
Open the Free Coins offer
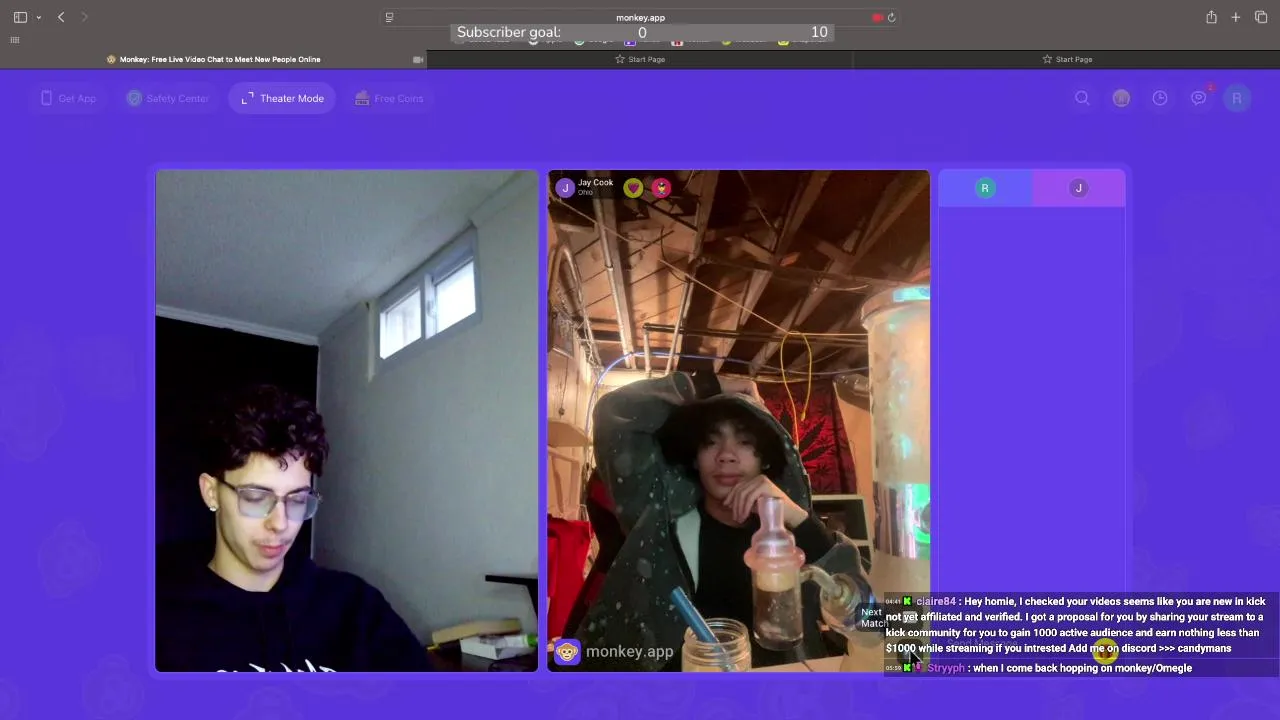click(389, 98)
